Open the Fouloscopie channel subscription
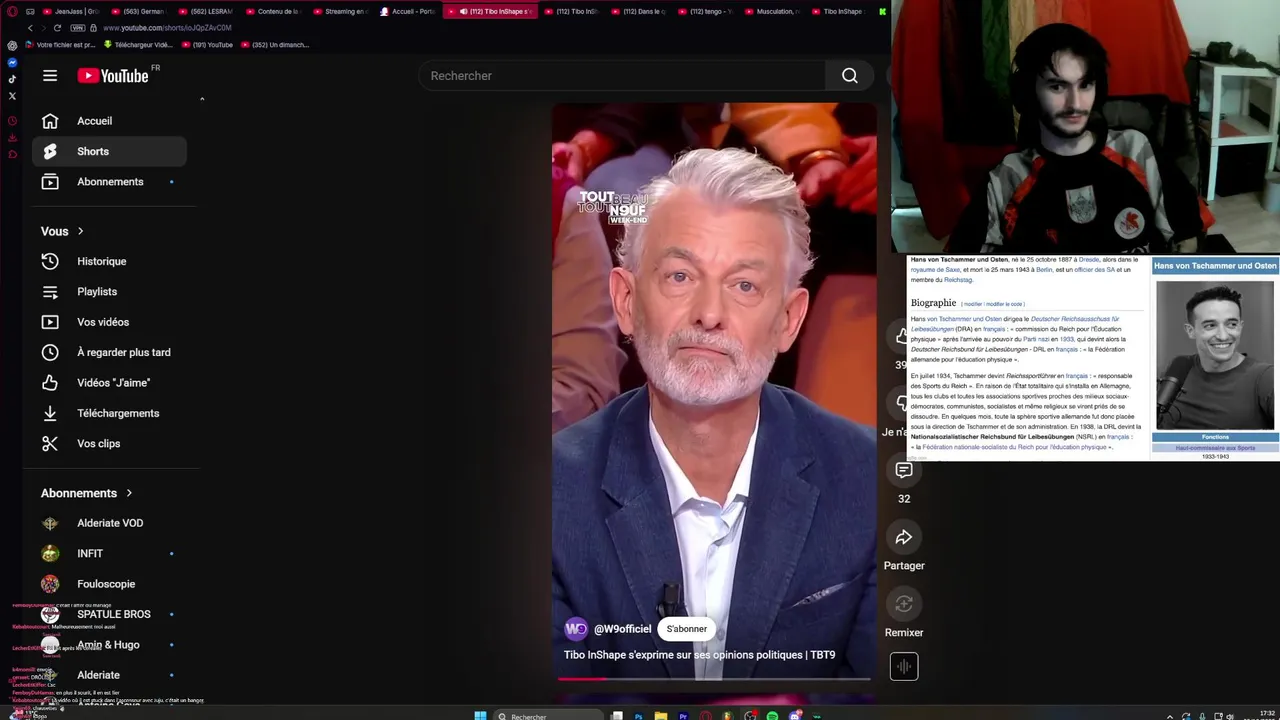This screenshot has height=720, width=1280. pos(109,584)
